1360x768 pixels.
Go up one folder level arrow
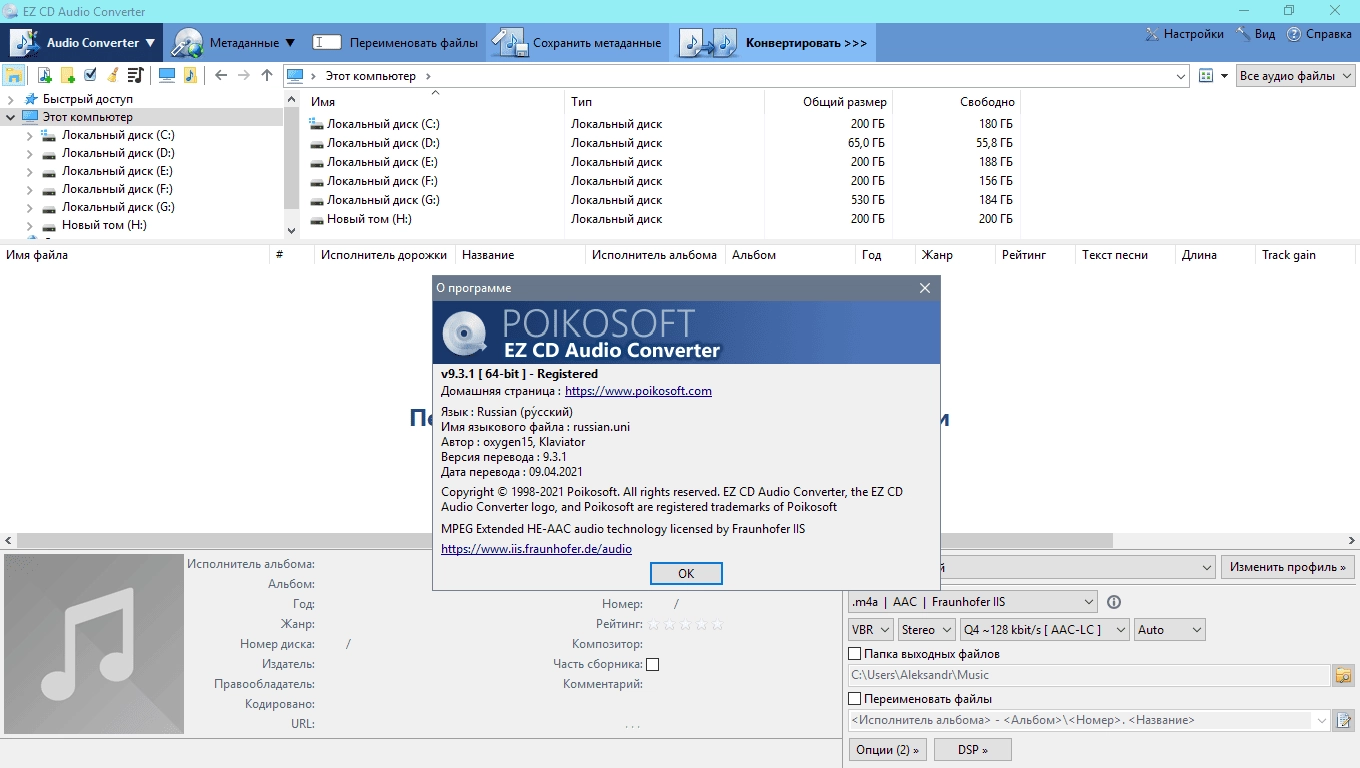pos(266,75)
